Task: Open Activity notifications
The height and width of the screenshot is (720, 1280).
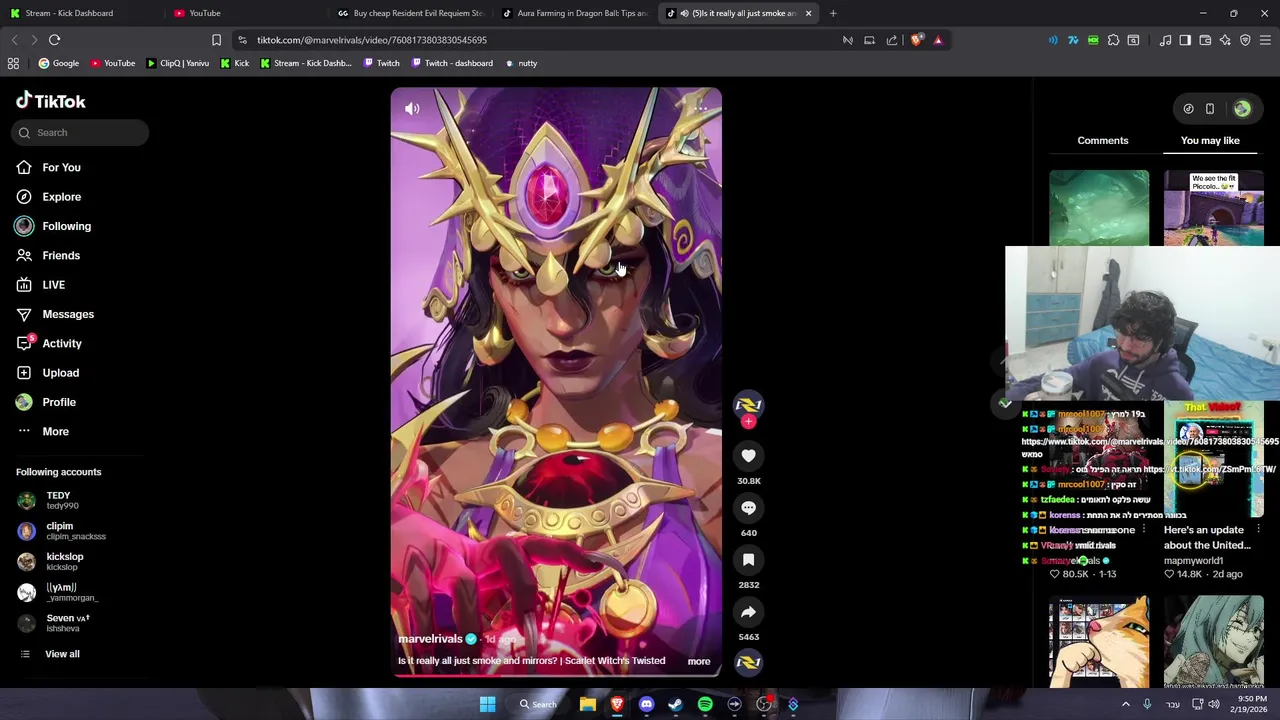Action: pos(62,344)
